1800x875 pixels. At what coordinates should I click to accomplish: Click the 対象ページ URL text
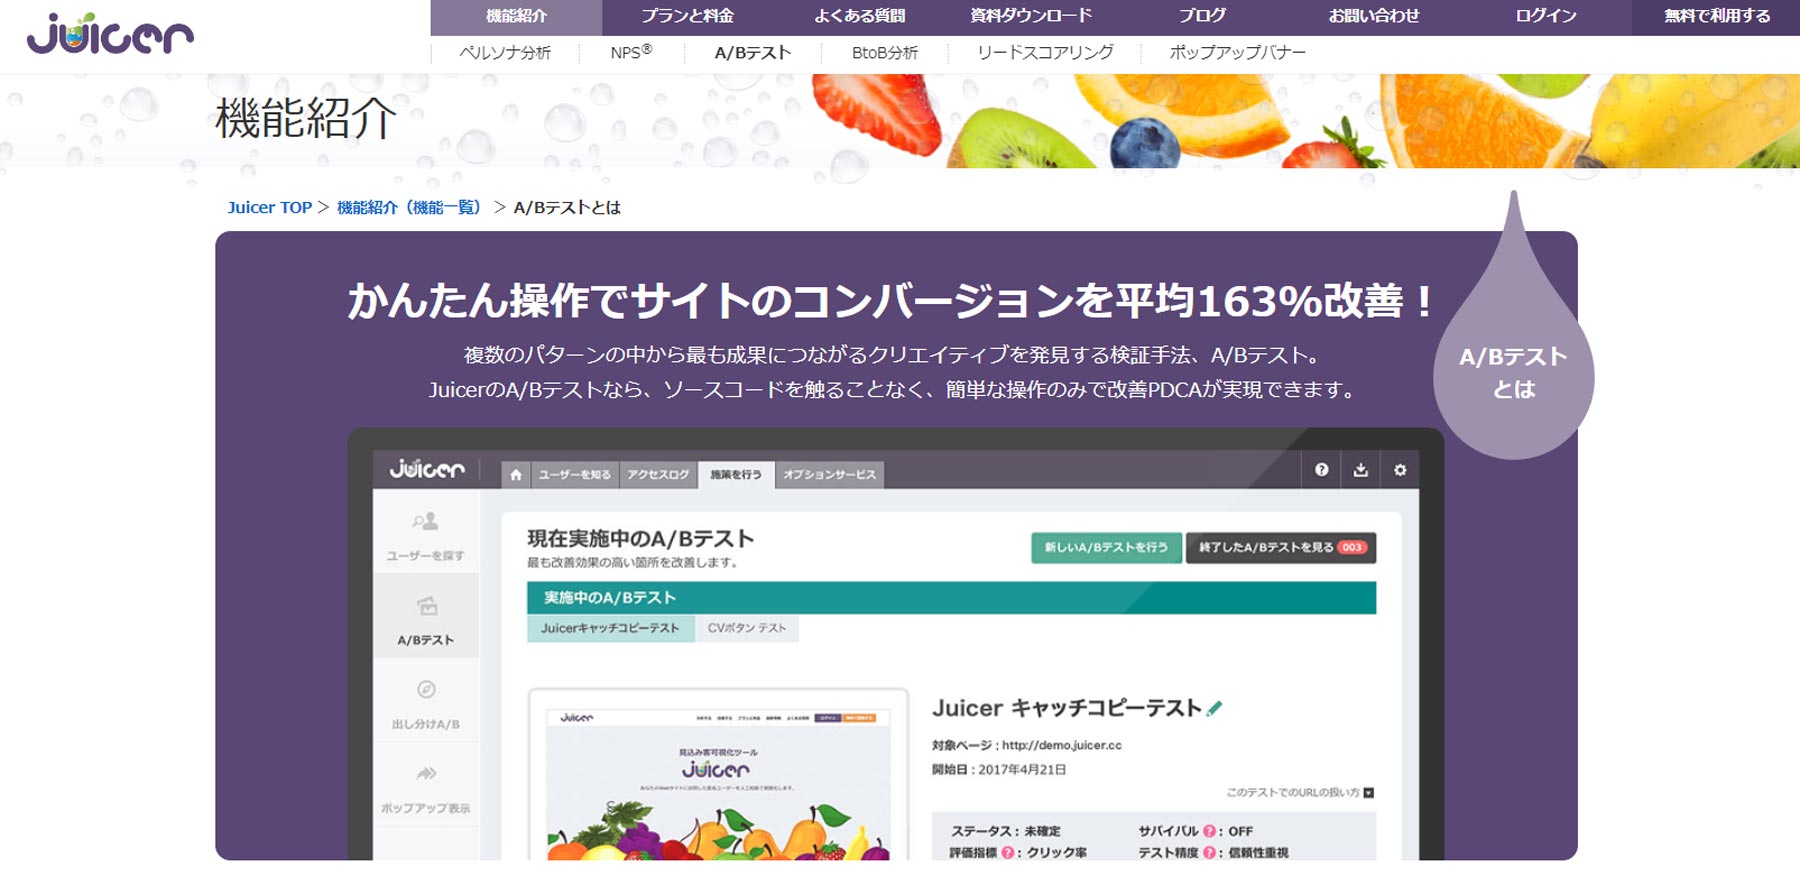click(1027, 745)
